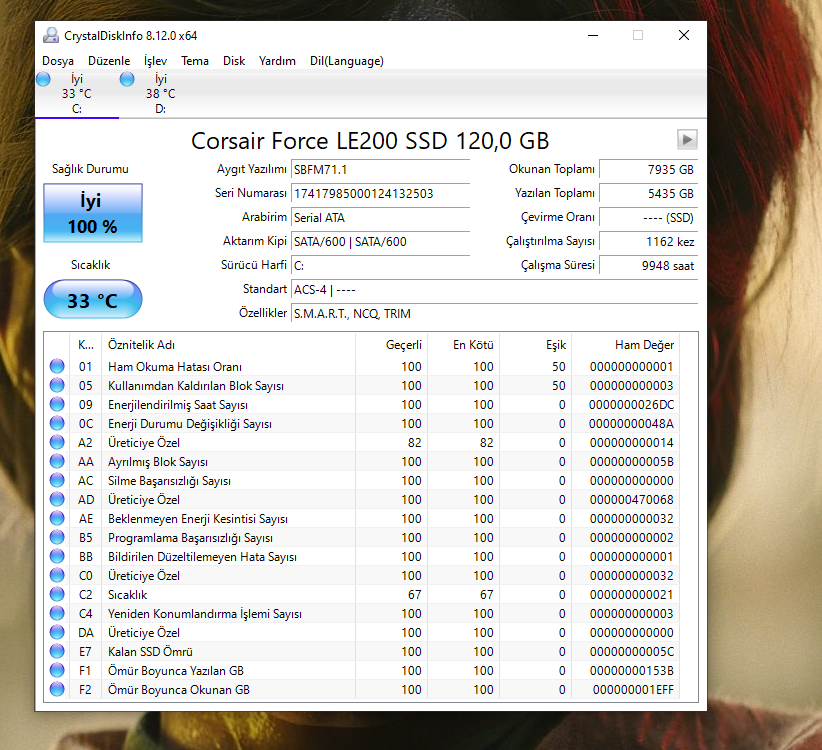Click the Öznitelik Adı column header
The image size is (822, 750).
pos(229,345)
